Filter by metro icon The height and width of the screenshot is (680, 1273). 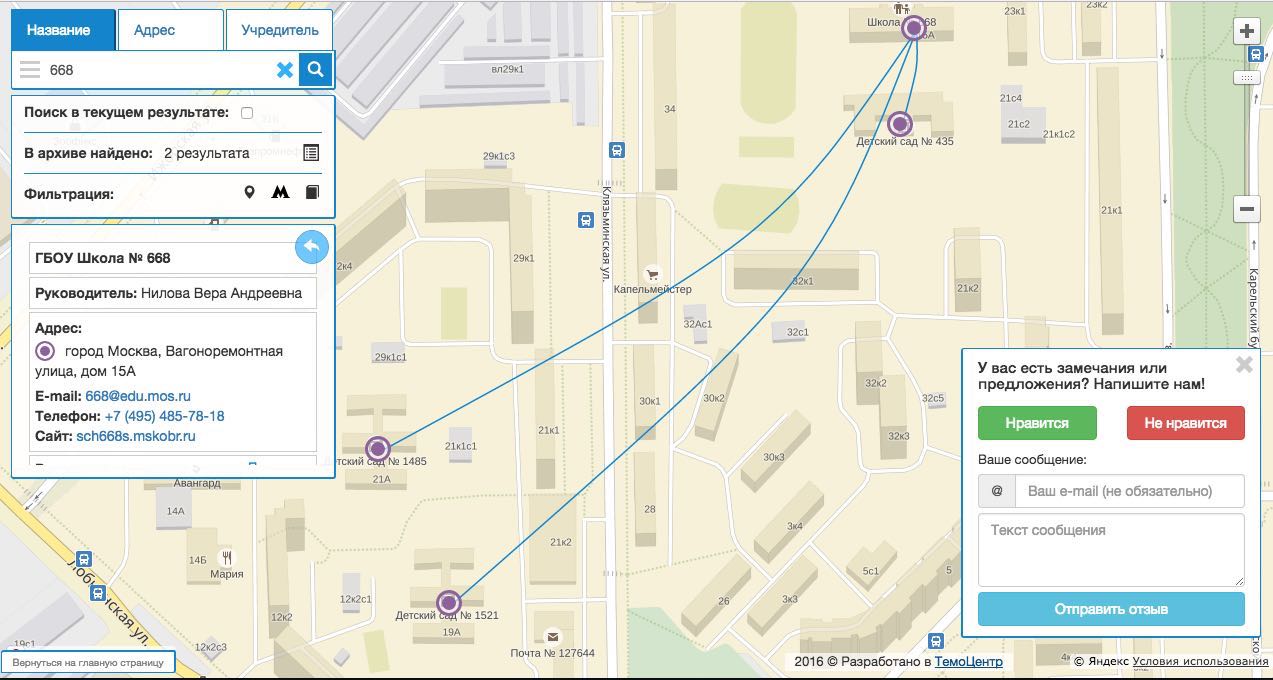click(280, 192)
